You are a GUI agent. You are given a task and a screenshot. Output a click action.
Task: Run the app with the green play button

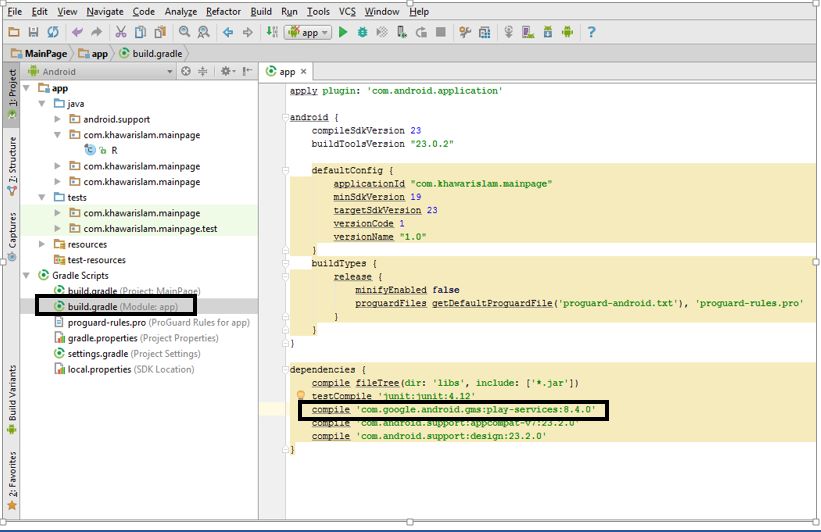click(343, 32)
